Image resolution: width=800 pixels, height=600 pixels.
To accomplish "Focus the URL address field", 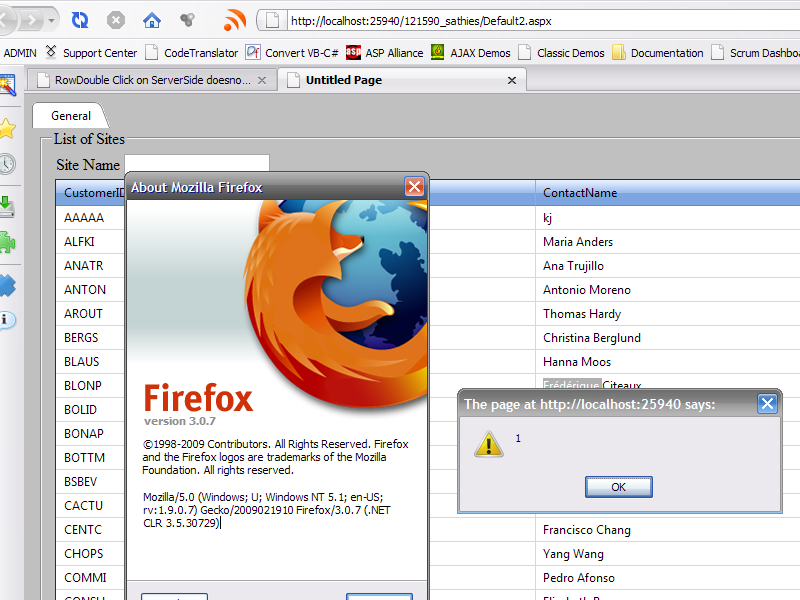I will pos(543,21).
